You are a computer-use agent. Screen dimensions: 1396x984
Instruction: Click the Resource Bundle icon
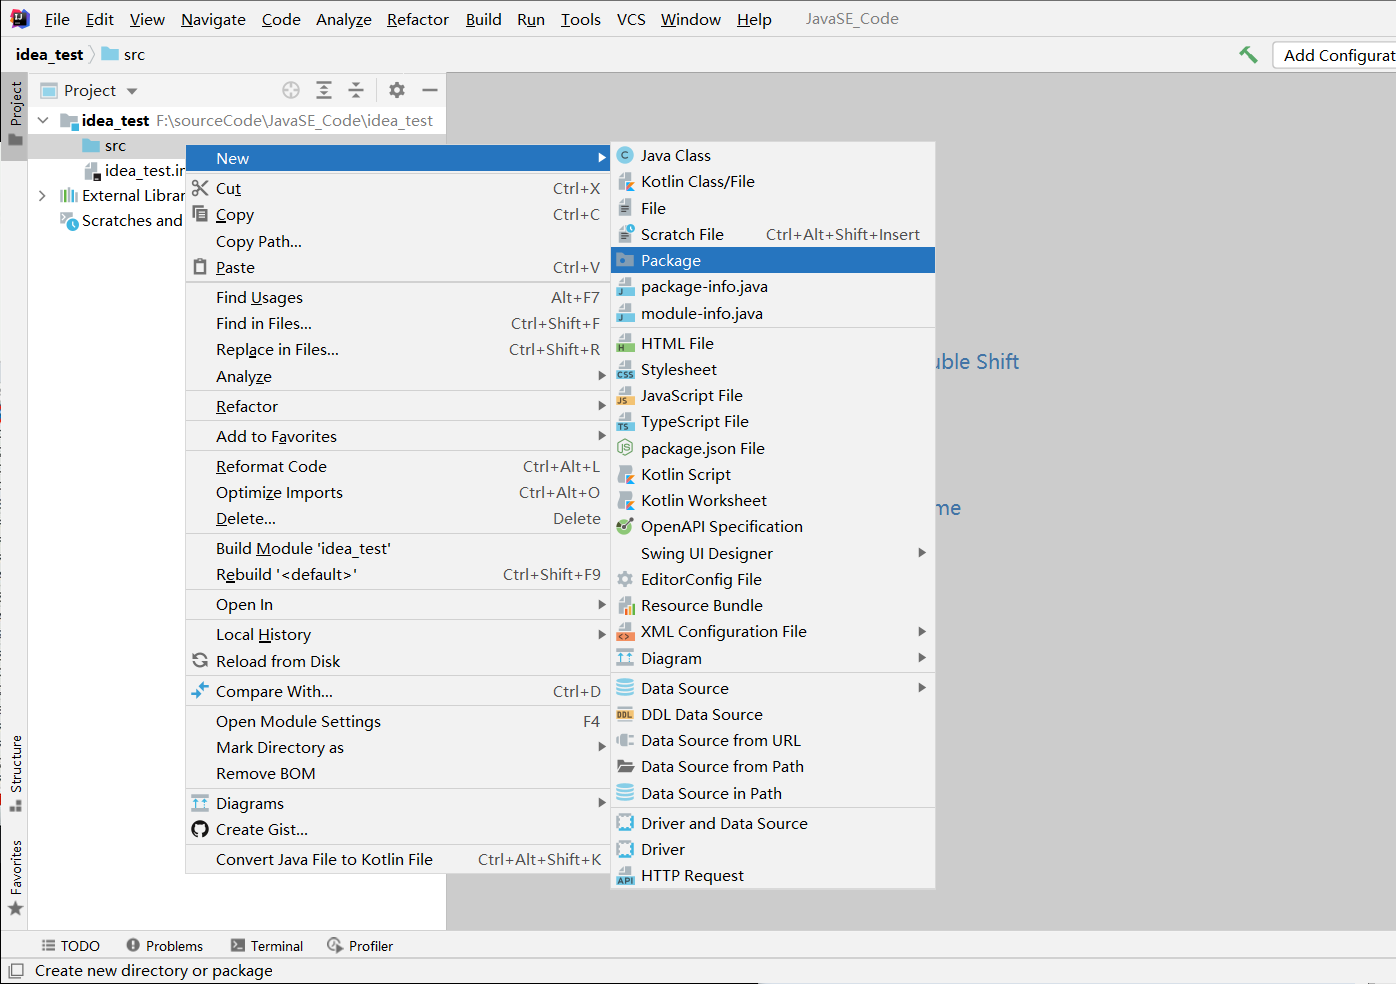click(x=626, y=605)
